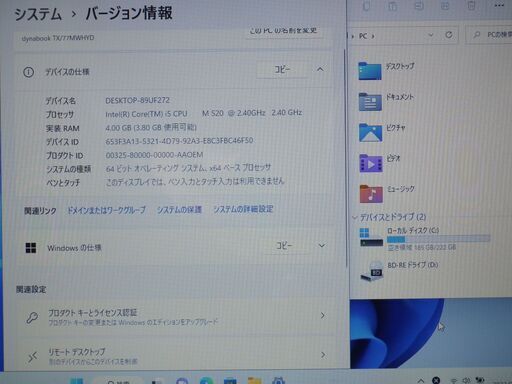This screenshot has width=512, height=384.
Task: Click the remote desktop icon beside リモート デスクトップ
Action: point(32,357)
